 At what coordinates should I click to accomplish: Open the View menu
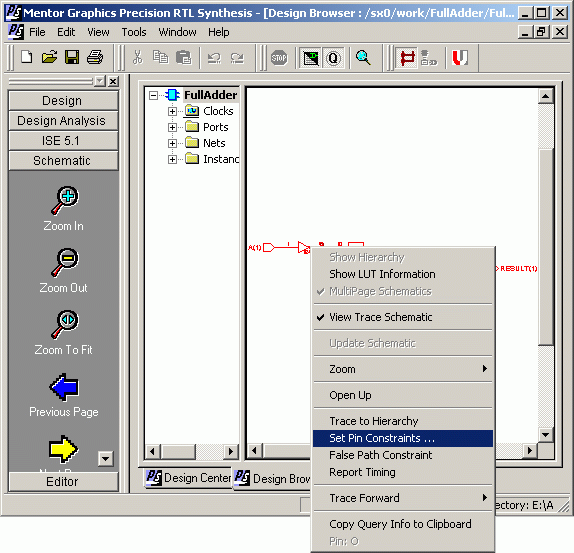98,32
